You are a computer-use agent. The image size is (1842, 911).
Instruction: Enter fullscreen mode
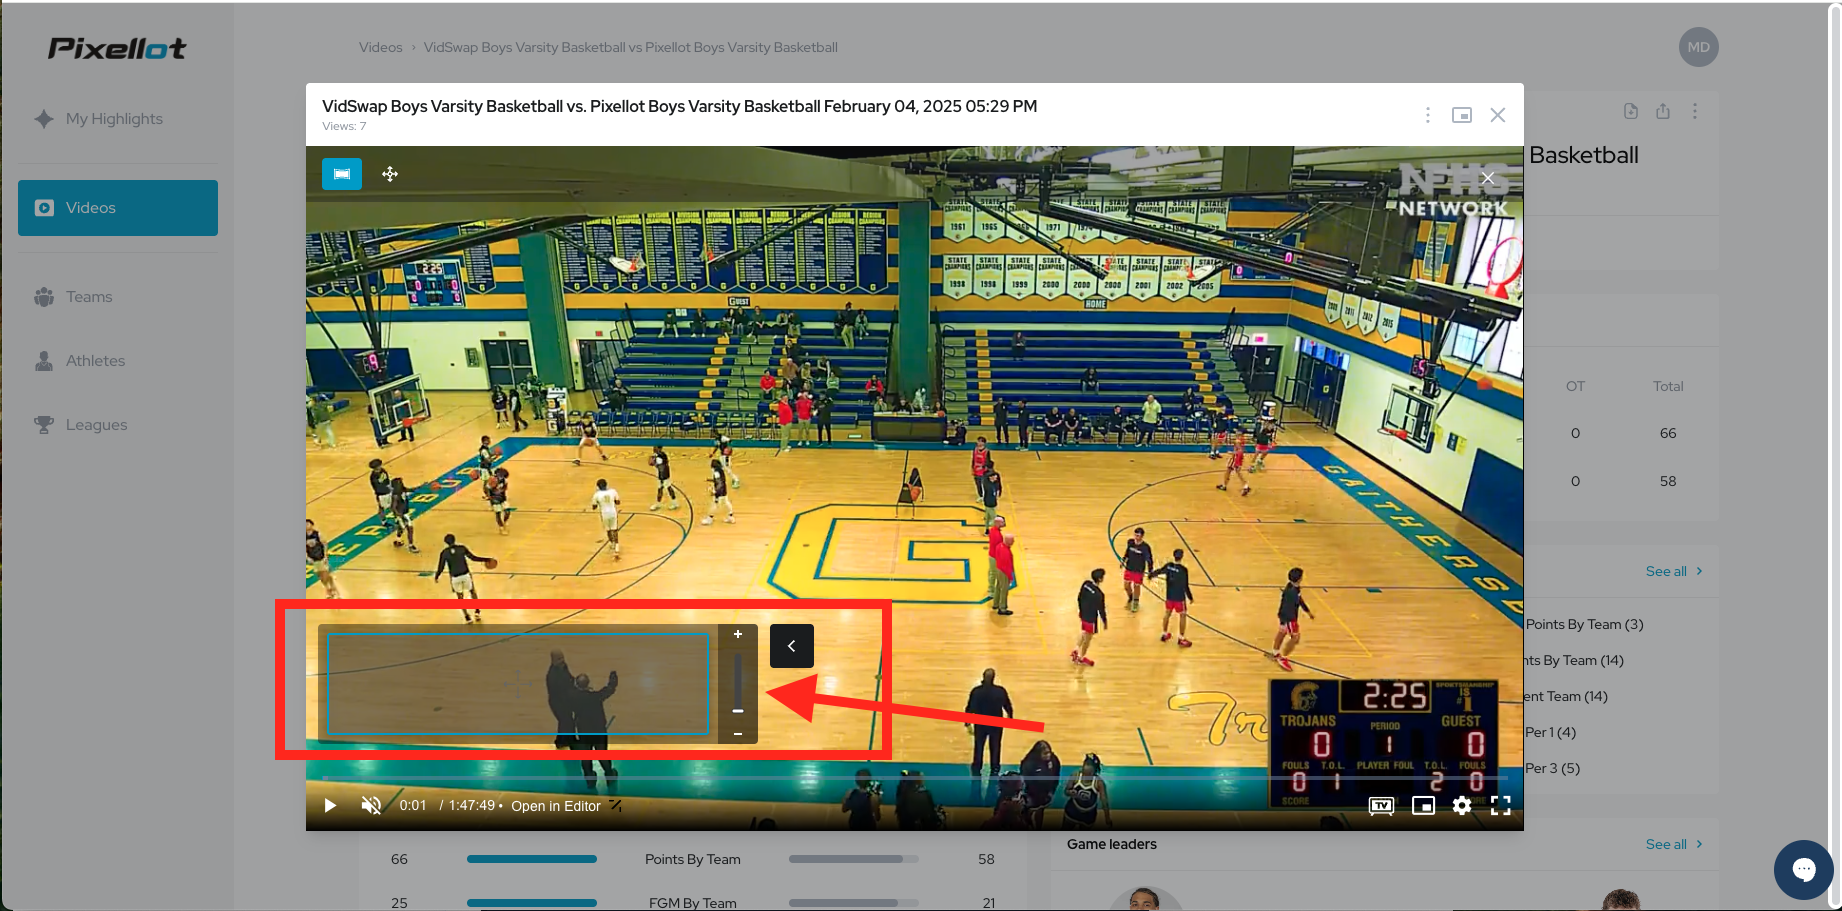tap(1501, 806)
